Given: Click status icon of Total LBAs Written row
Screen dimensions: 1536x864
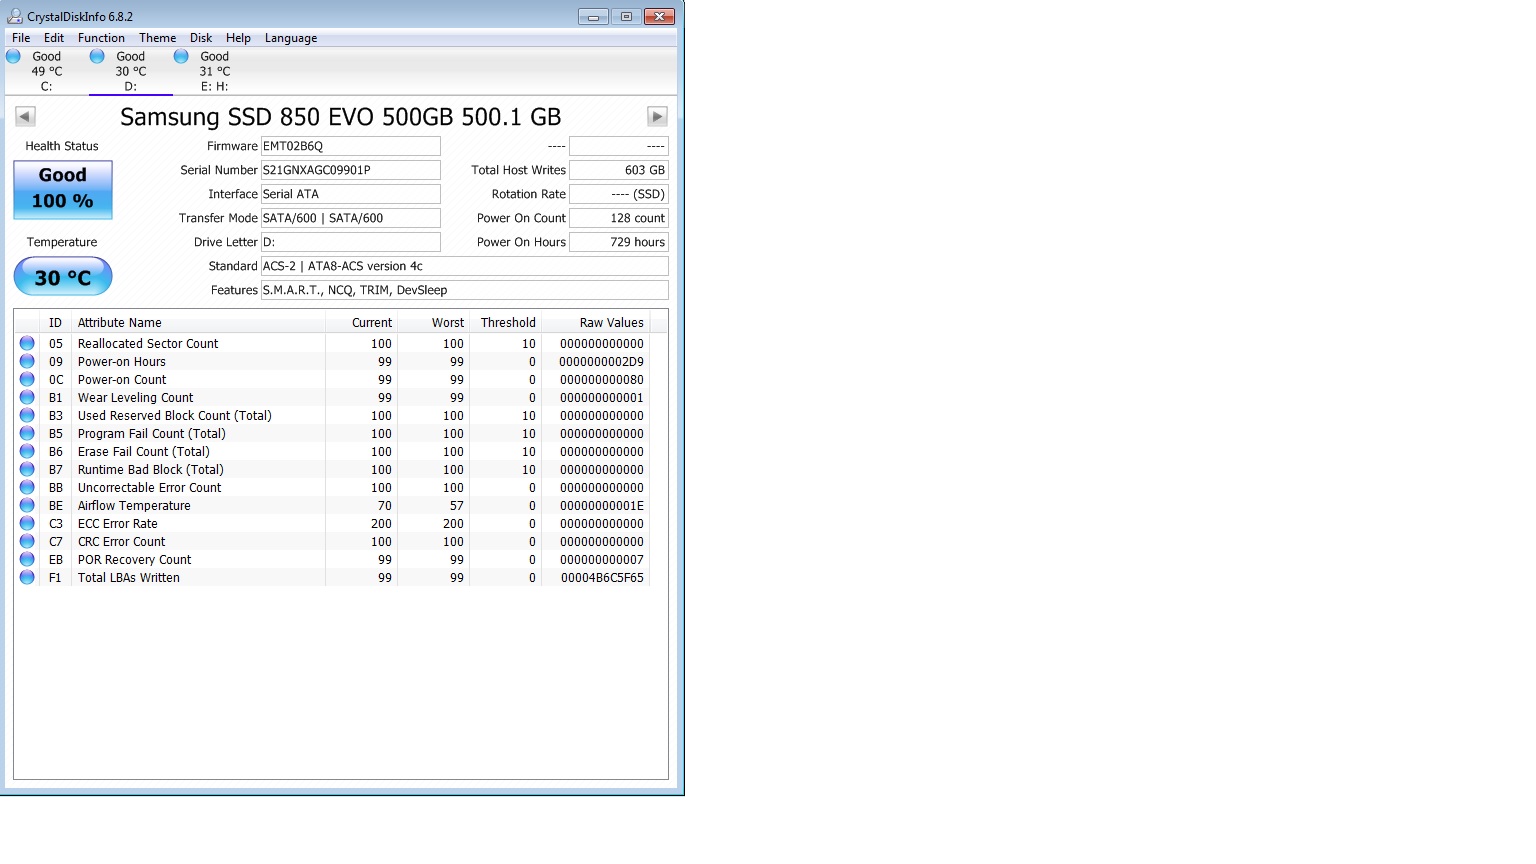Looking at the screenshot, I should tap(27, 577).
